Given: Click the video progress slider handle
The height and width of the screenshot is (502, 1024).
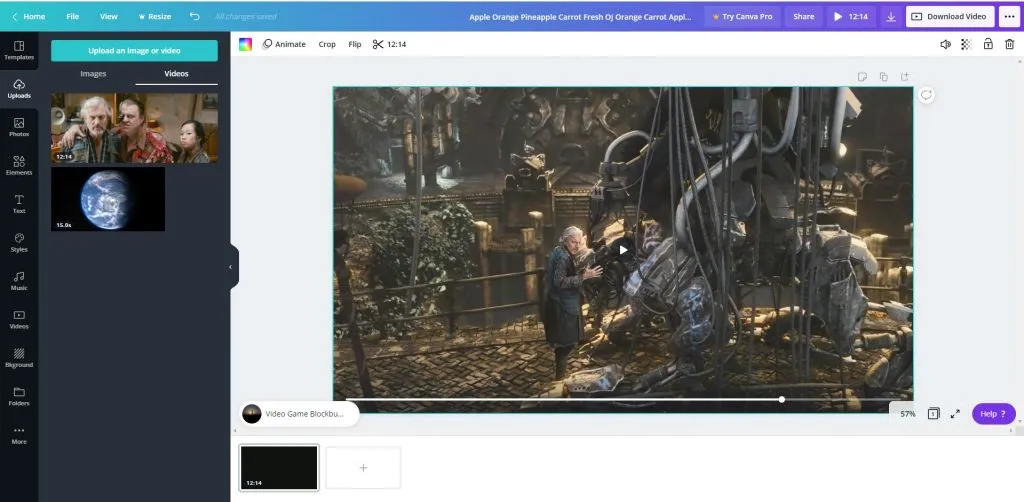Looking at the screenshot, I should point(781,400).
